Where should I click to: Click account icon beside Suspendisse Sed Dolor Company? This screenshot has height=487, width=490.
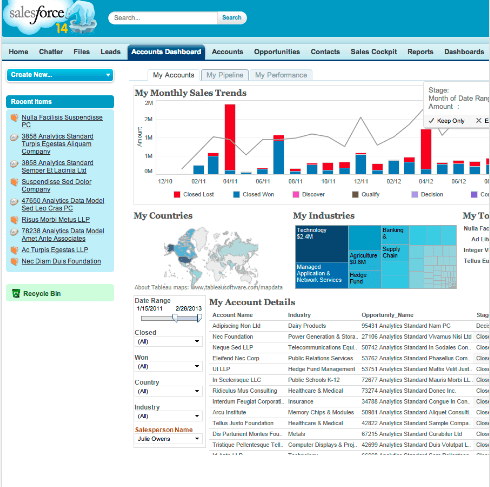[x=14, y=182]
